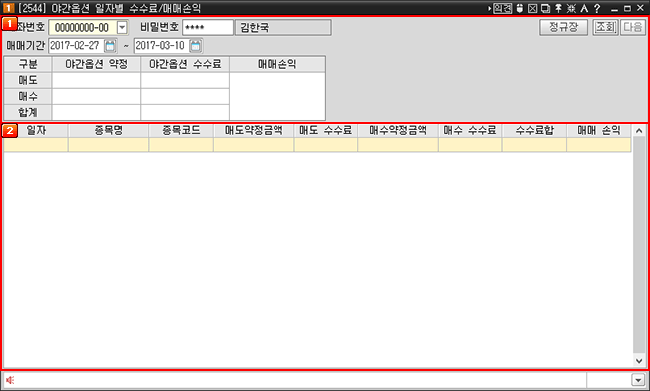The height and width of the screenshot is (391, 650).
Task: Click the 정규장 button
Action: 563,27
